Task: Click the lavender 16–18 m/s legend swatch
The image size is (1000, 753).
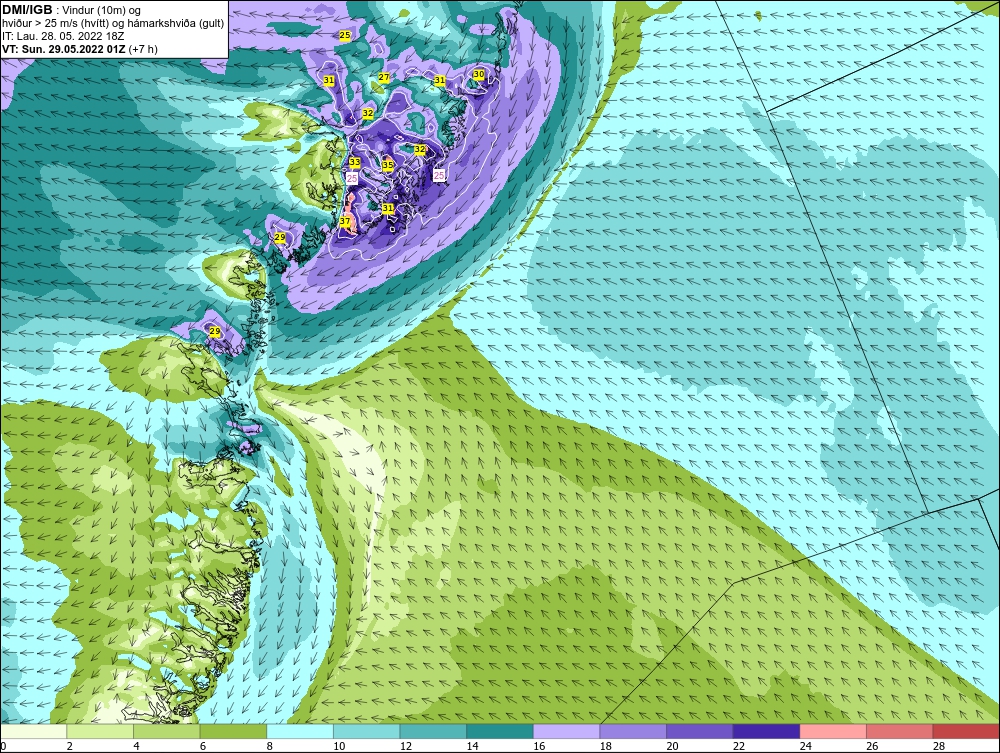Action: (566, 731)
